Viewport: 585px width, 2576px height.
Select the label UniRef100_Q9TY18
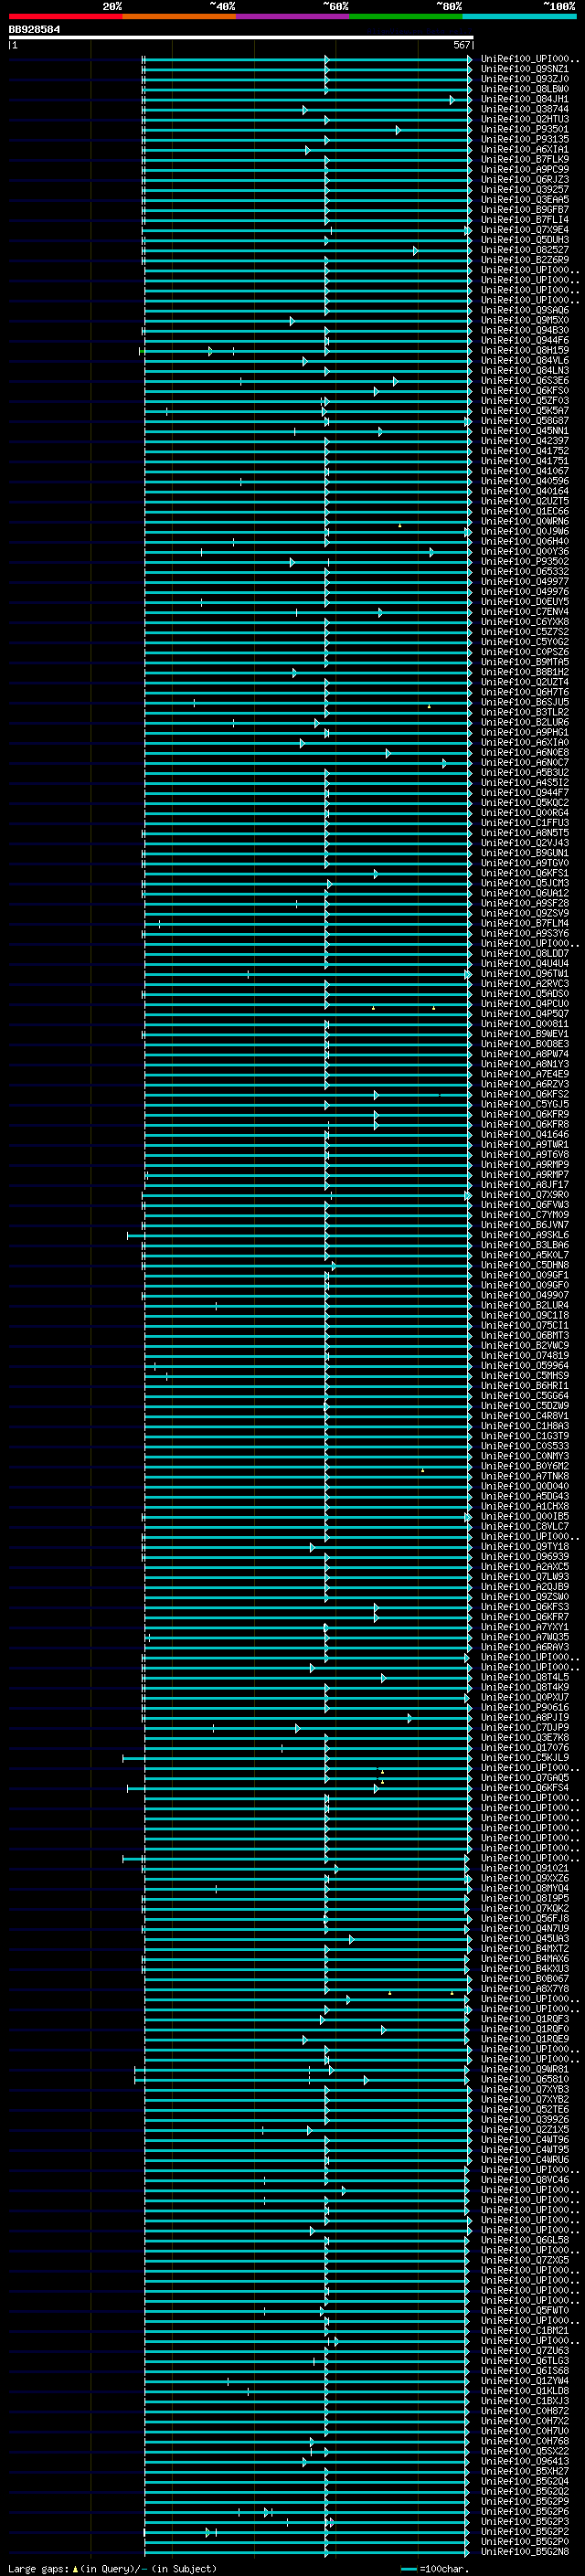click(x=525, y=1546)
